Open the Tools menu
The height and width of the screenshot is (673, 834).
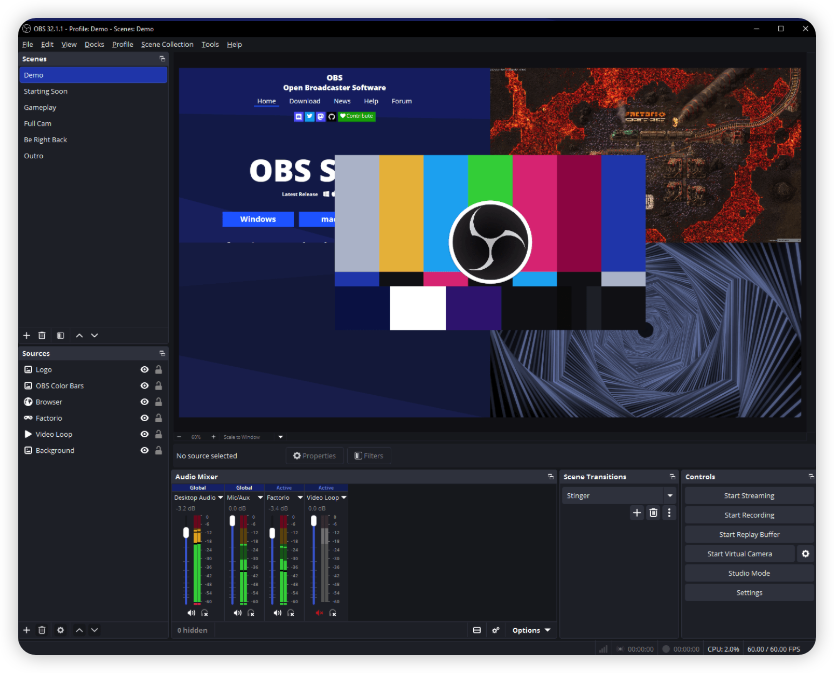pos(210,45)
